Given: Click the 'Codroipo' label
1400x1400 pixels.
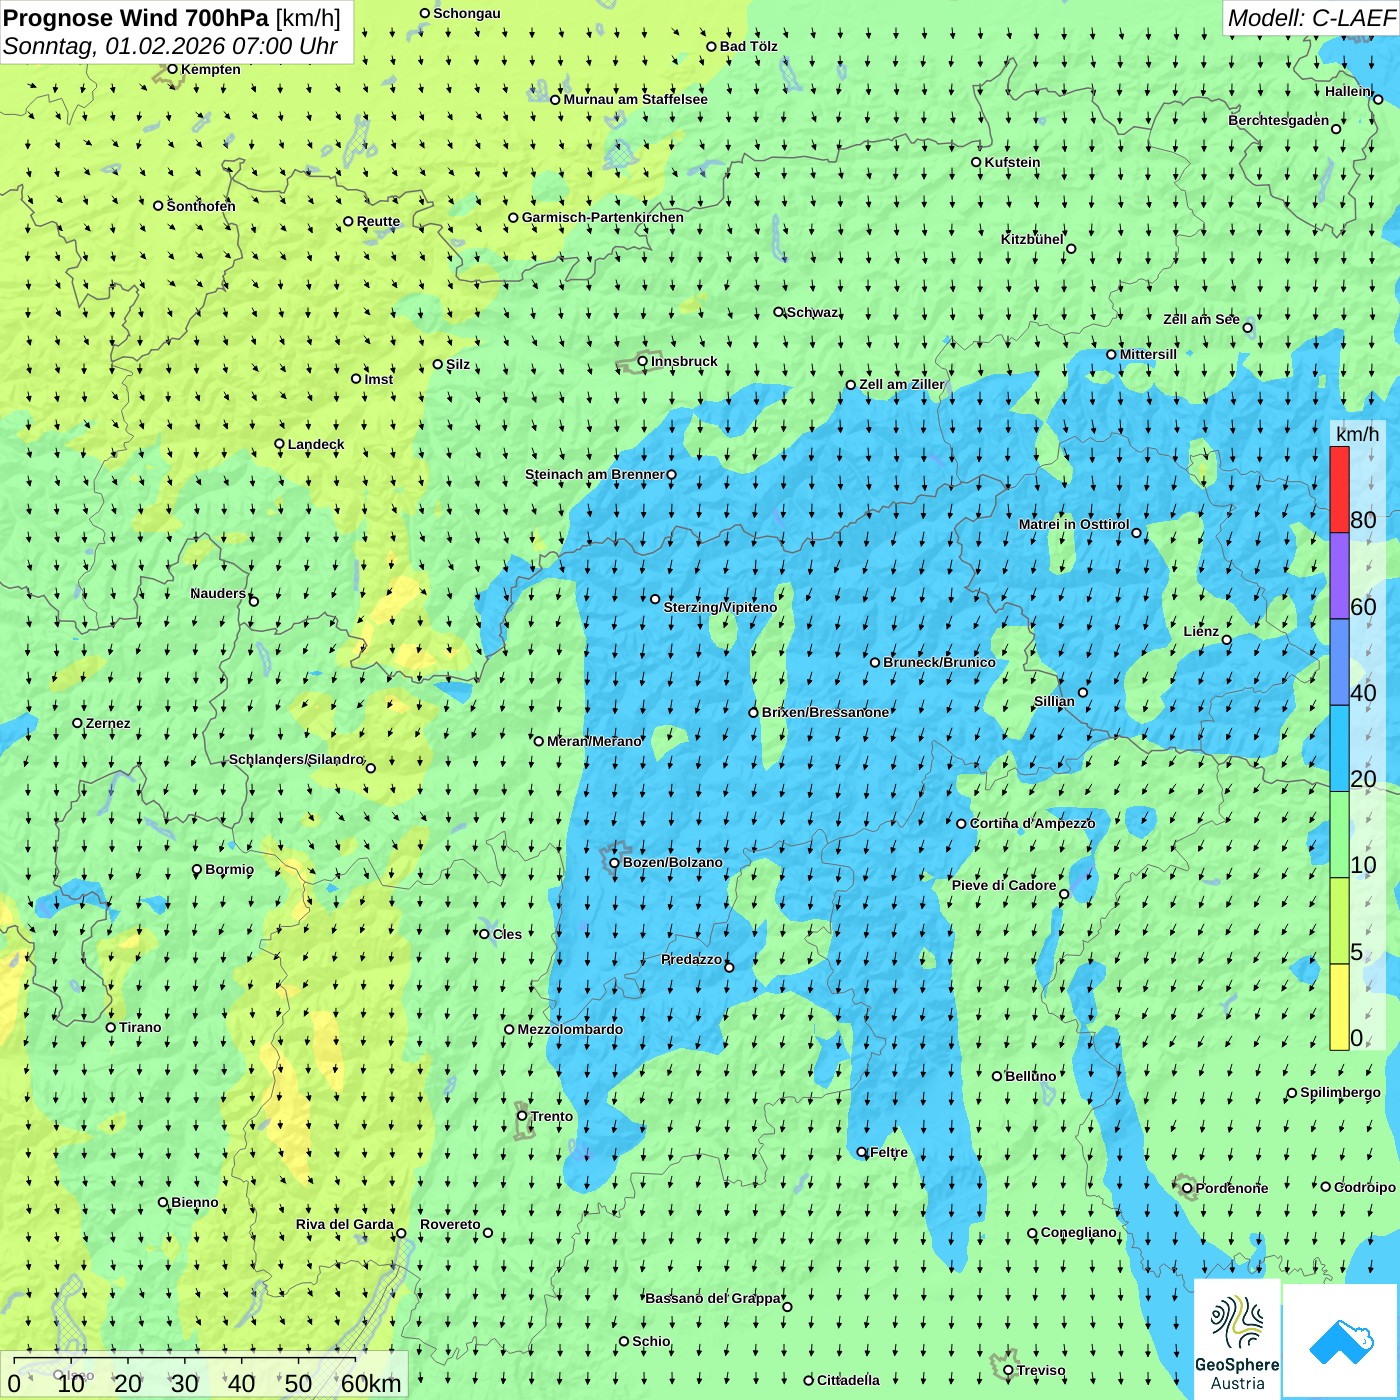Looking at the screenshot, I should point(1365,1187).
